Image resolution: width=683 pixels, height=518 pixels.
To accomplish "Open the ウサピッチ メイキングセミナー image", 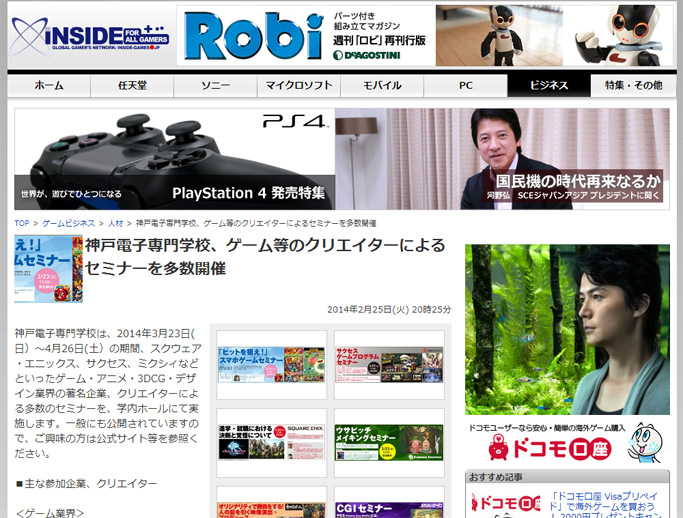I will click(x=389, y=443).
